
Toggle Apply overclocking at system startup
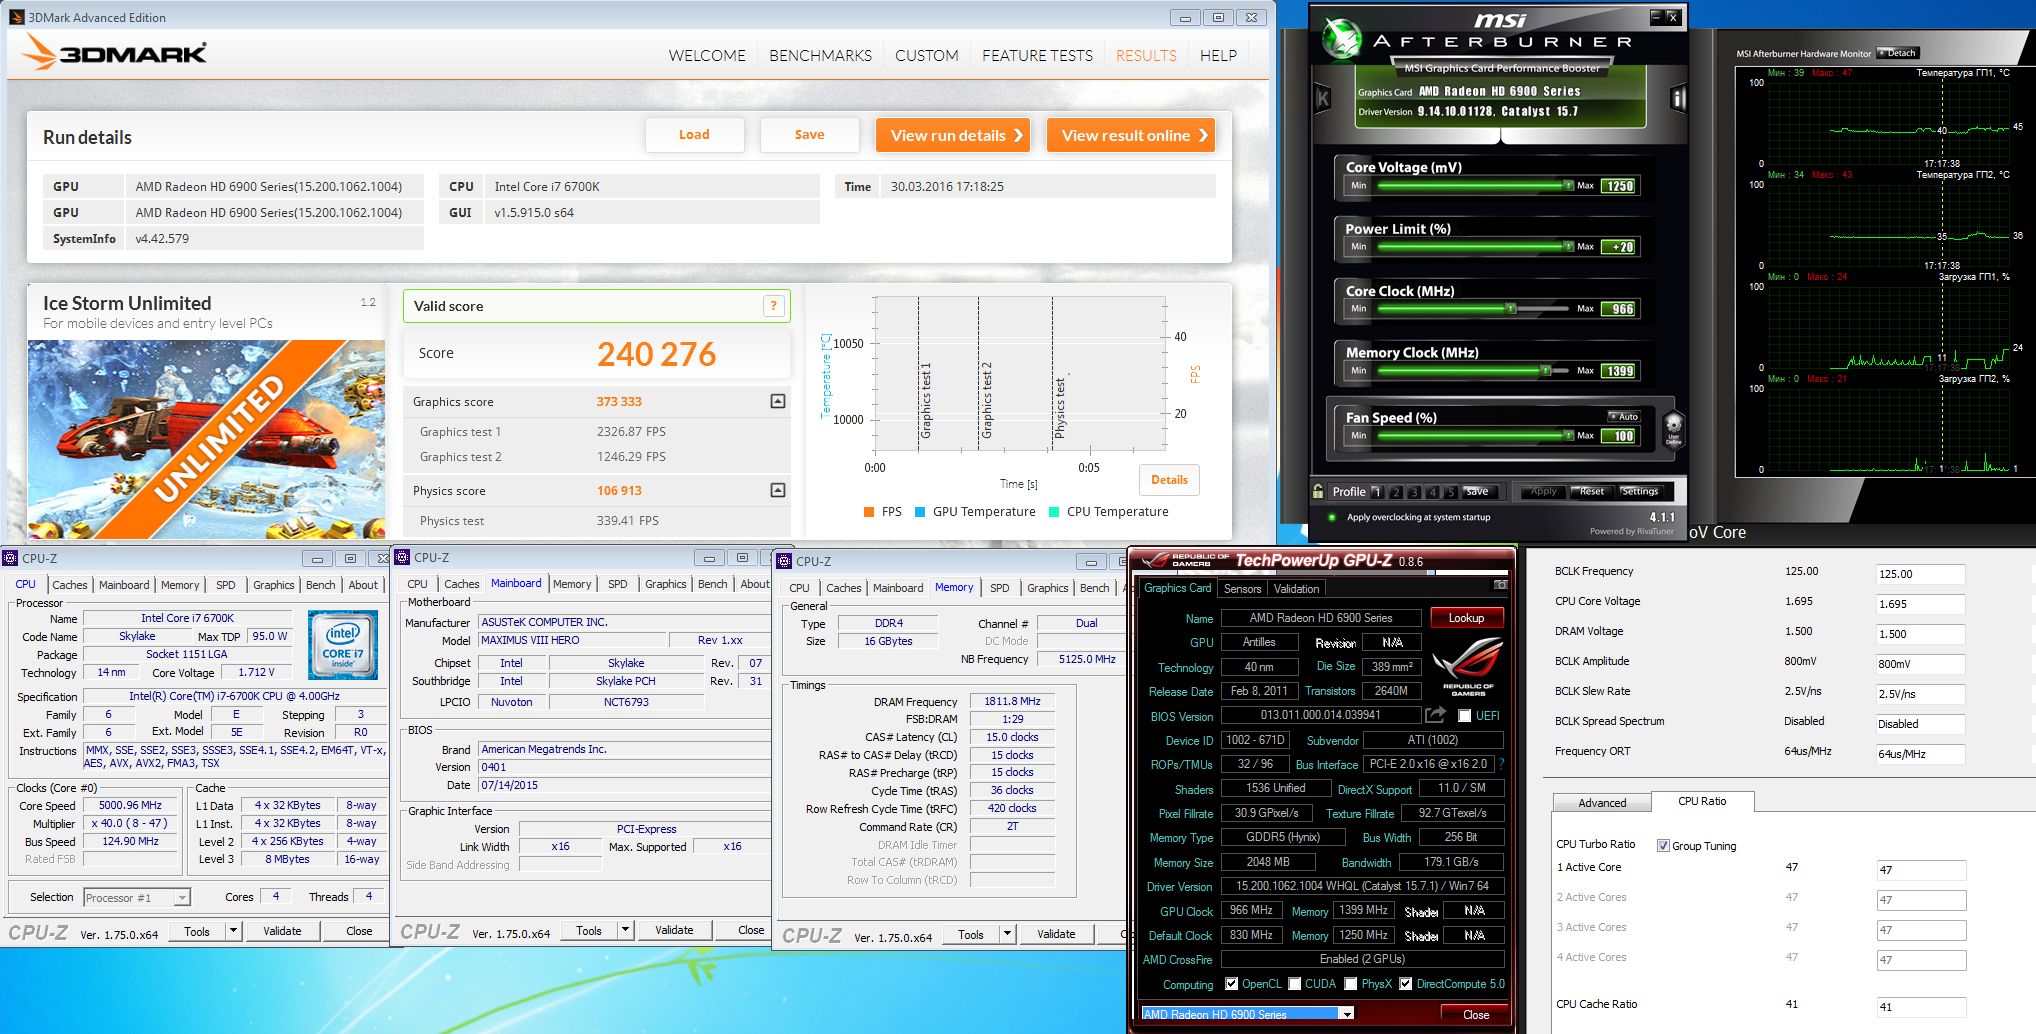pyautogui.click(x=1332, y=517)
